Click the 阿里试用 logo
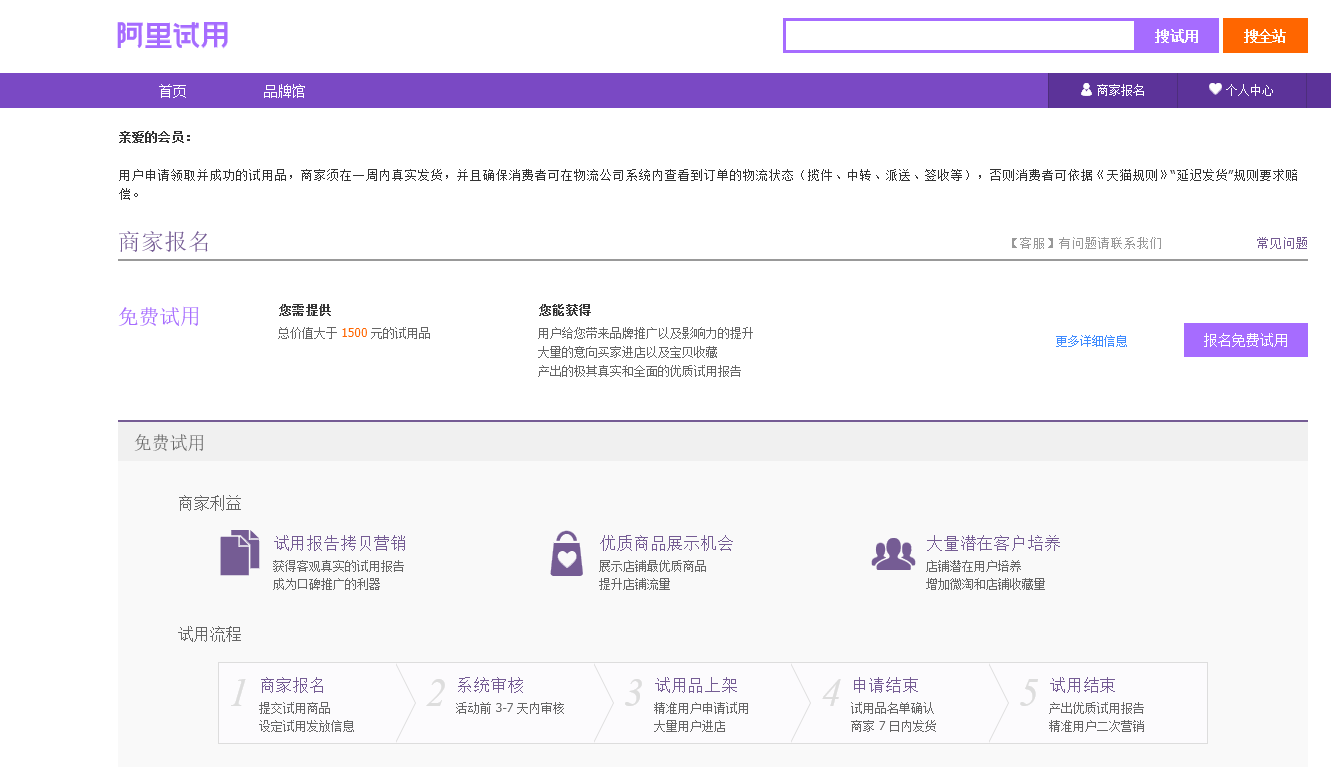The width and height of the screenshot is (1331, 767). (173, 35)
